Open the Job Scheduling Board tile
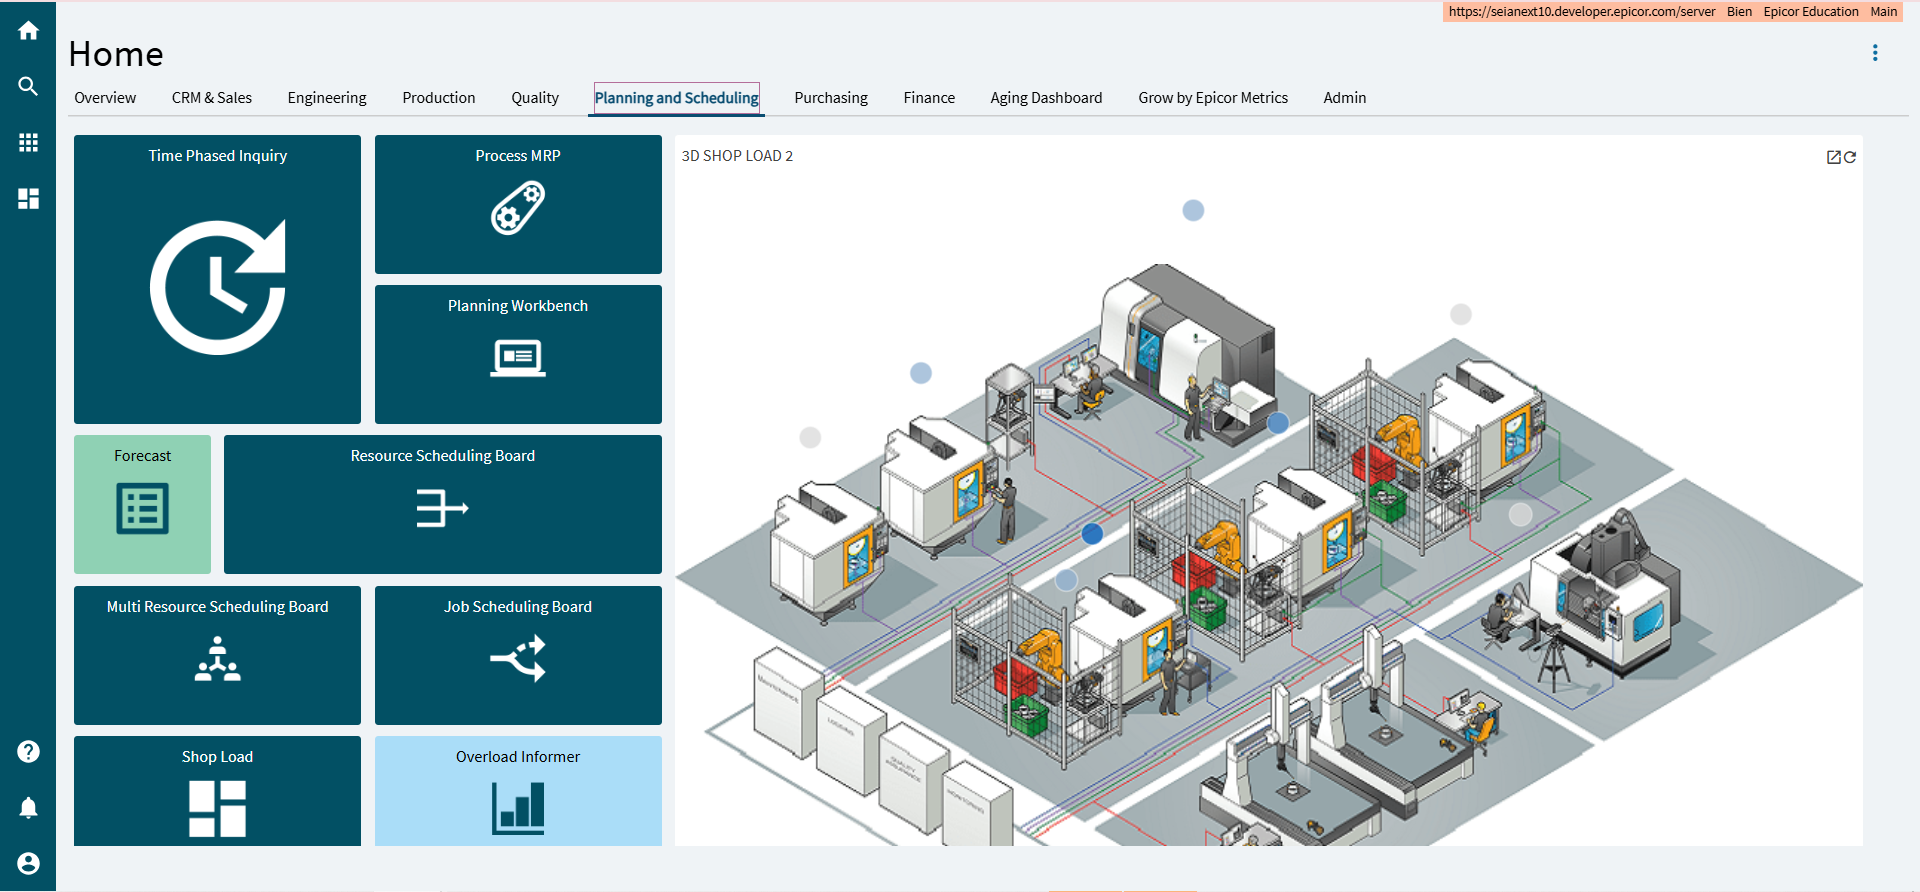 click(518, 655)
